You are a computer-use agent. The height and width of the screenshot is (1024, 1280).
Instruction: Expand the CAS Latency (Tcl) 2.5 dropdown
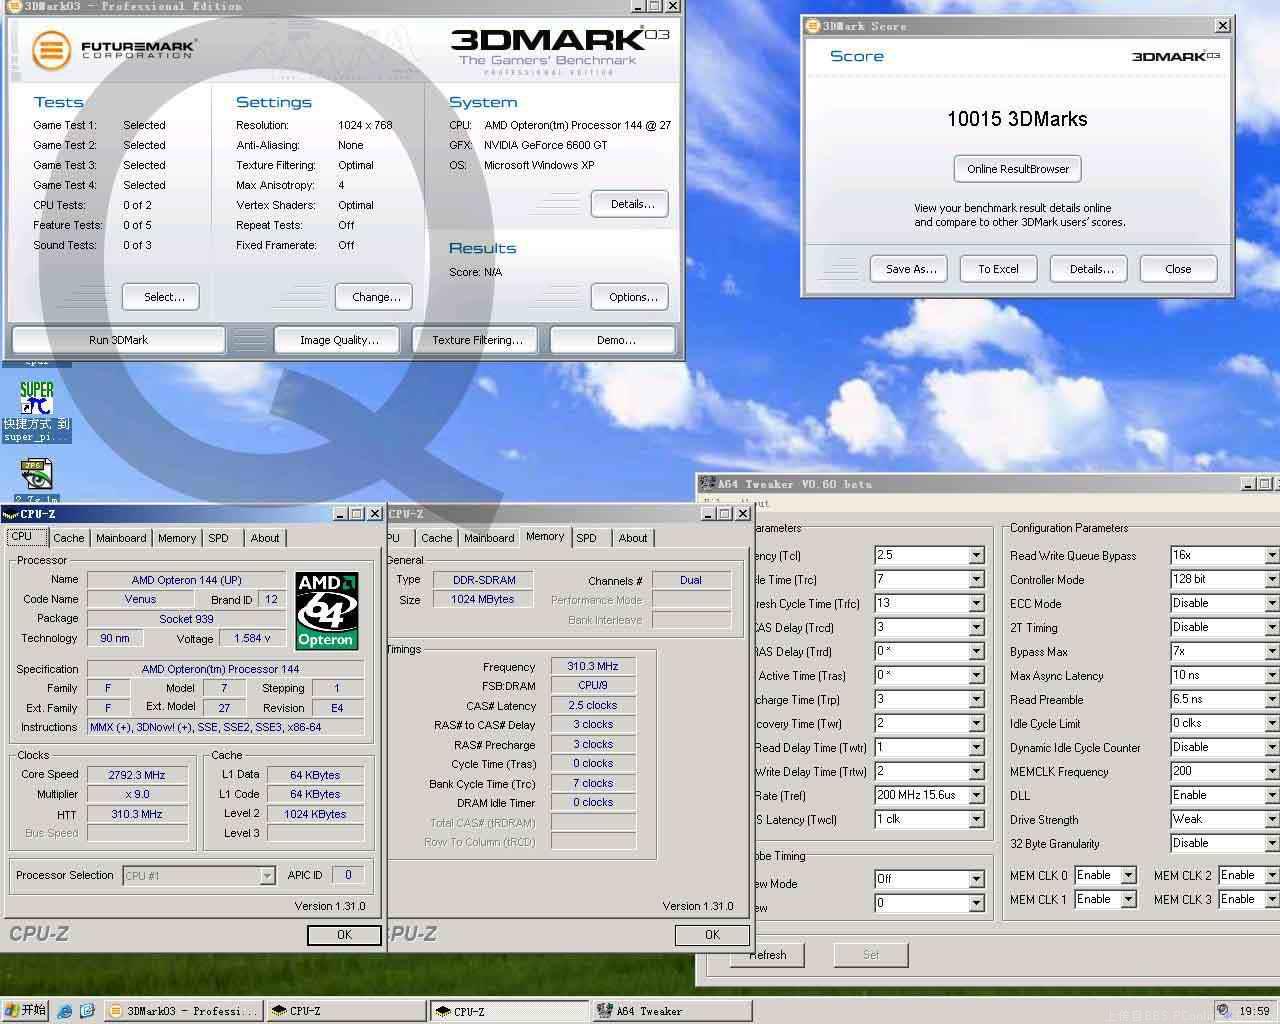point(929,555)
